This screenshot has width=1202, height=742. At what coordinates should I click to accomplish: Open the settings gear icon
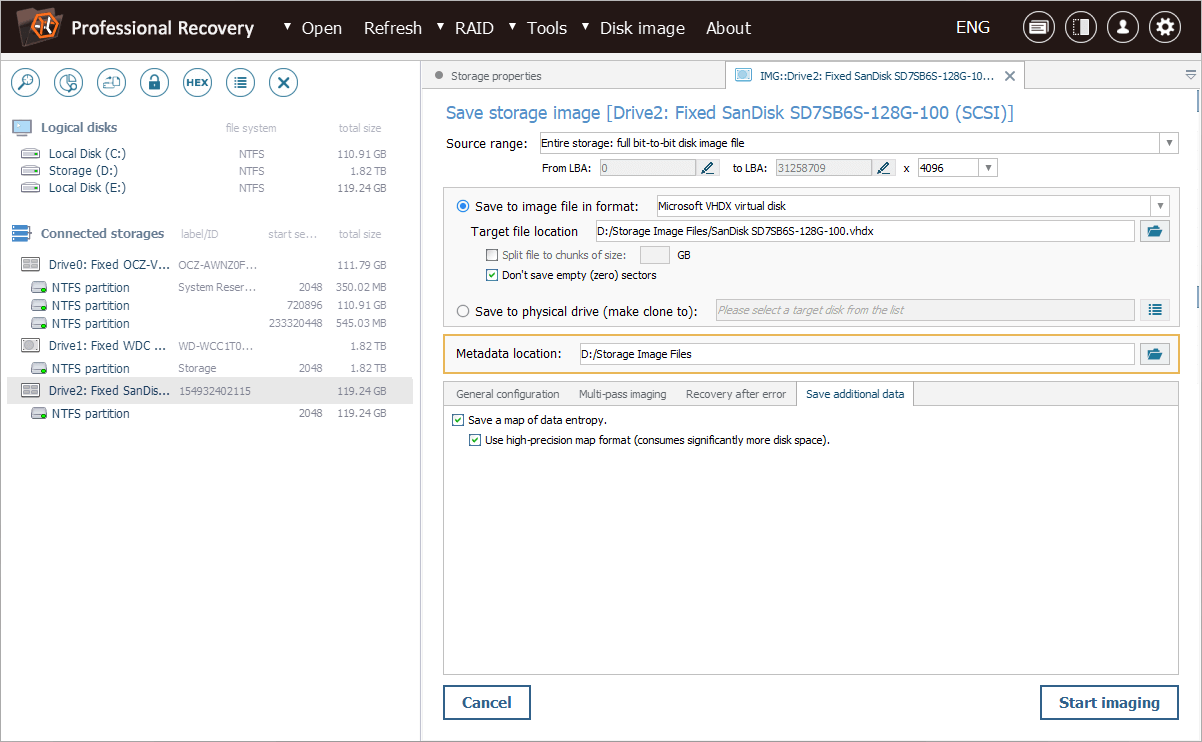1165,28
